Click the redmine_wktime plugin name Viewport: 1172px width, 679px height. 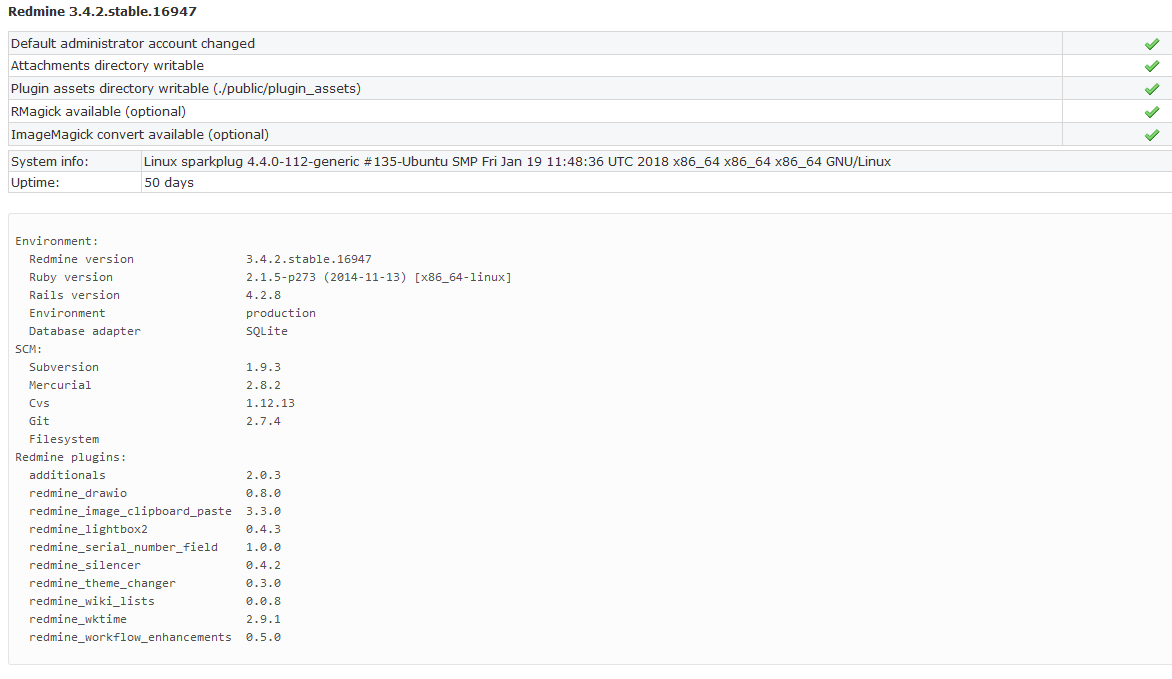(x=78, y=618)
